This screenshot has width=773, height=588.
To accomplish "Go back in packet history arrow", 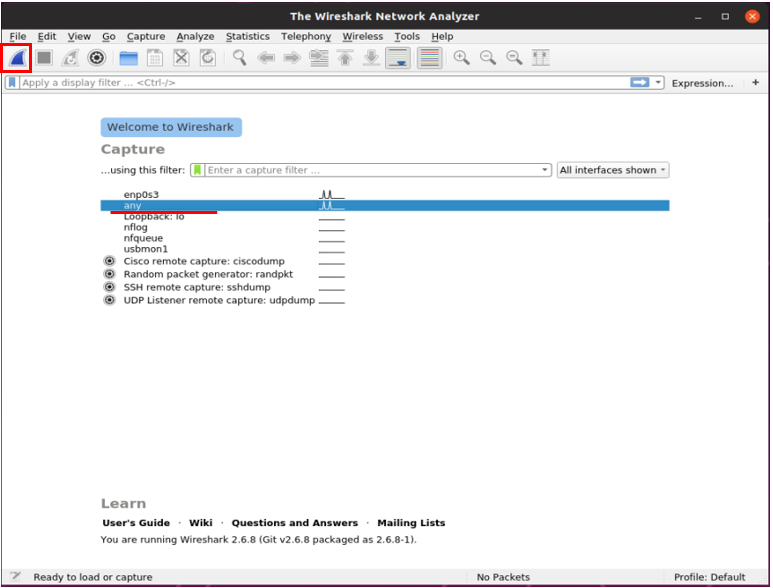I will (x=266, y=58).
